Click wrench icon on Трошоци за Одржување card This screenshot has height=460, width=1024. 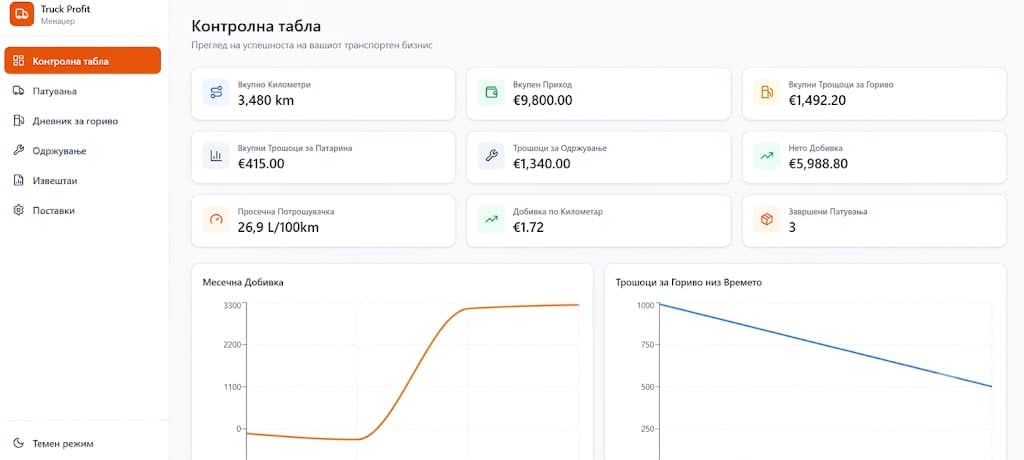491,156
